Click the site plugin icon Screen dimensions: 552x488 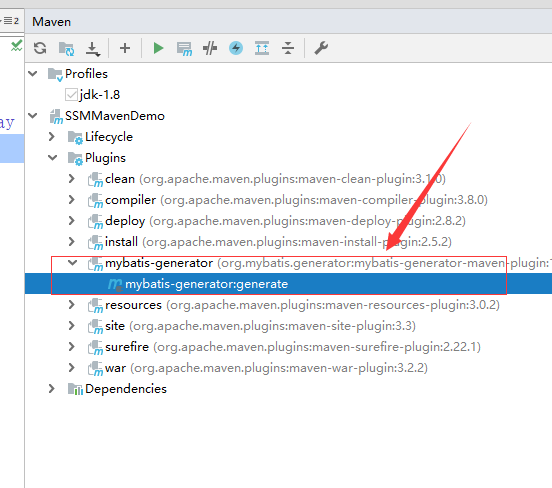pos(95,327)
